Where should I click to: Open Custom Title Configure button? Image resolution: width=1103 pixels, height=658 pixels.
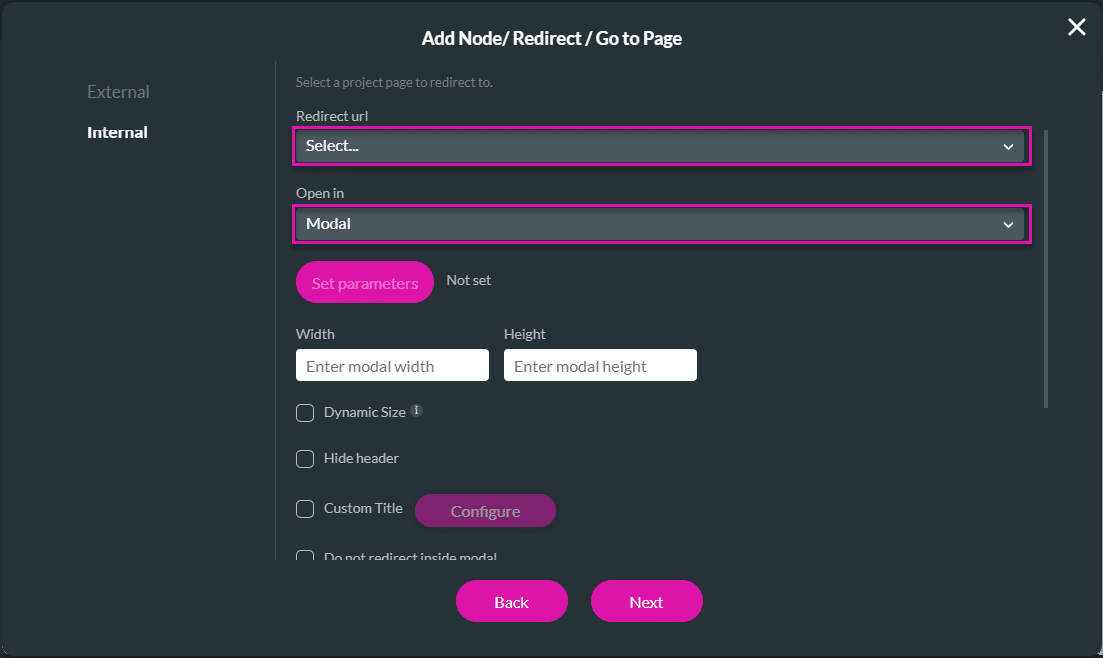point(485,511)
